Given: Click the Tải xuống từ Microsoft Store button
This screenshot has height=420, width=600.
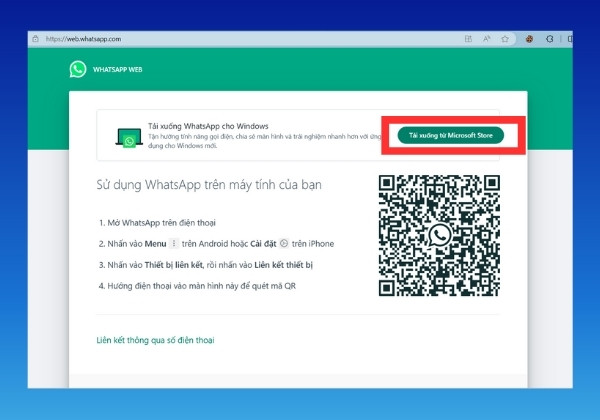Looking at the screenshot, I should pyautogui.click(x=451, y=135).
